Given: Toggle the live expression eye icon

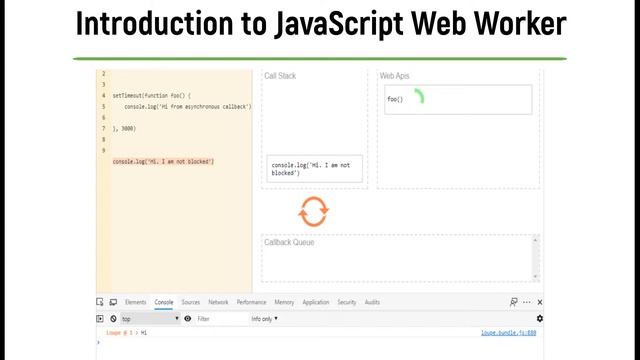Looking at the screenshot, I should tap(187, 318).
